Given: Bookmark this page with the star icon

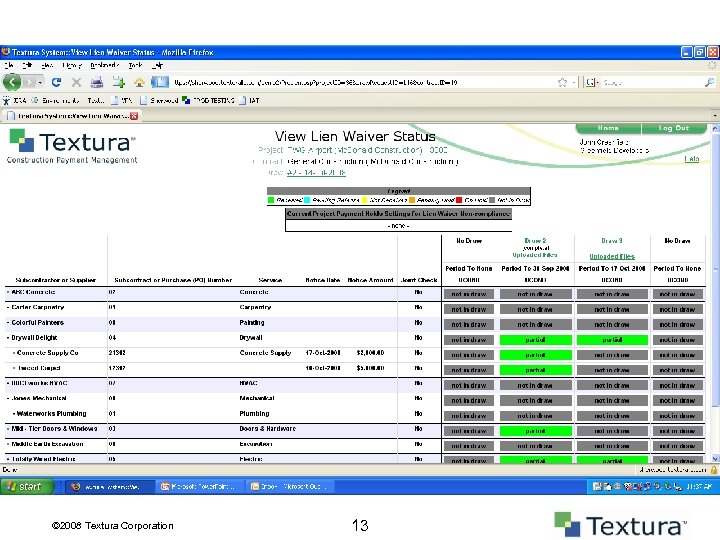Looking at the screenshot, I should click(x=562, y=82).
